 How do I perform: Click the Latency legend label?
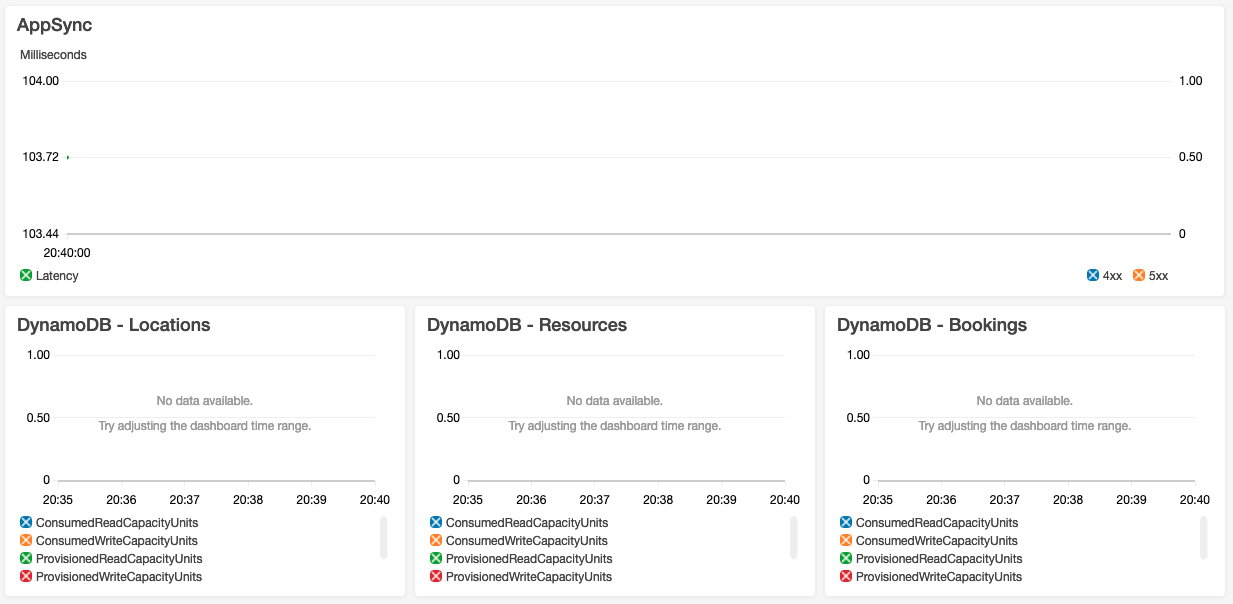[x=57, y=275]
